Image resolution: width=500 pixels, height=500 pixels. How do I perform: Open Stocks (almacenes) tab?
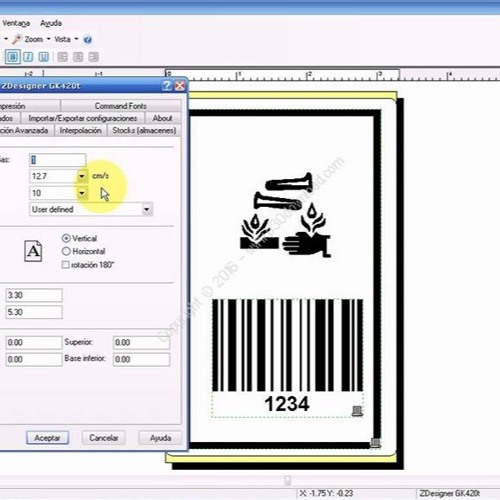[144, 130]
